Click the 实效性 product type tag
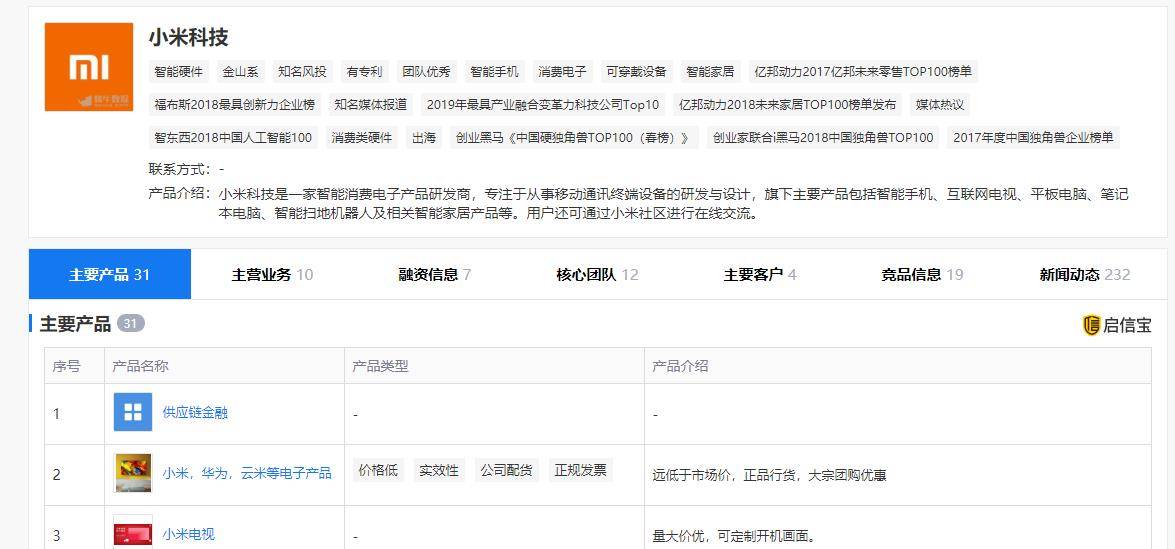Image resolution: width=1175 pixels, height=549 pixels. pos(439,470)
